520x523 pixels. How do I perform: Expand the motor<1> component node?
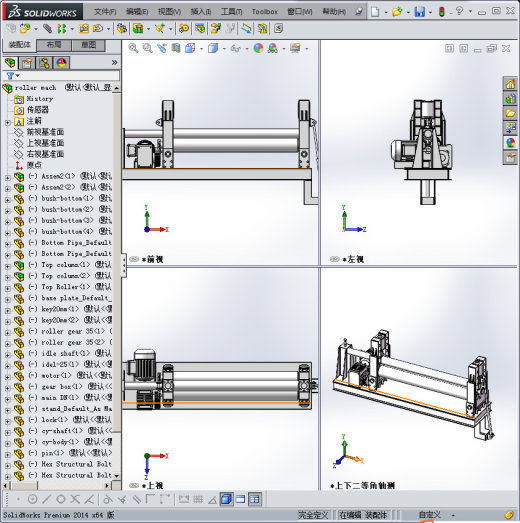8,377
